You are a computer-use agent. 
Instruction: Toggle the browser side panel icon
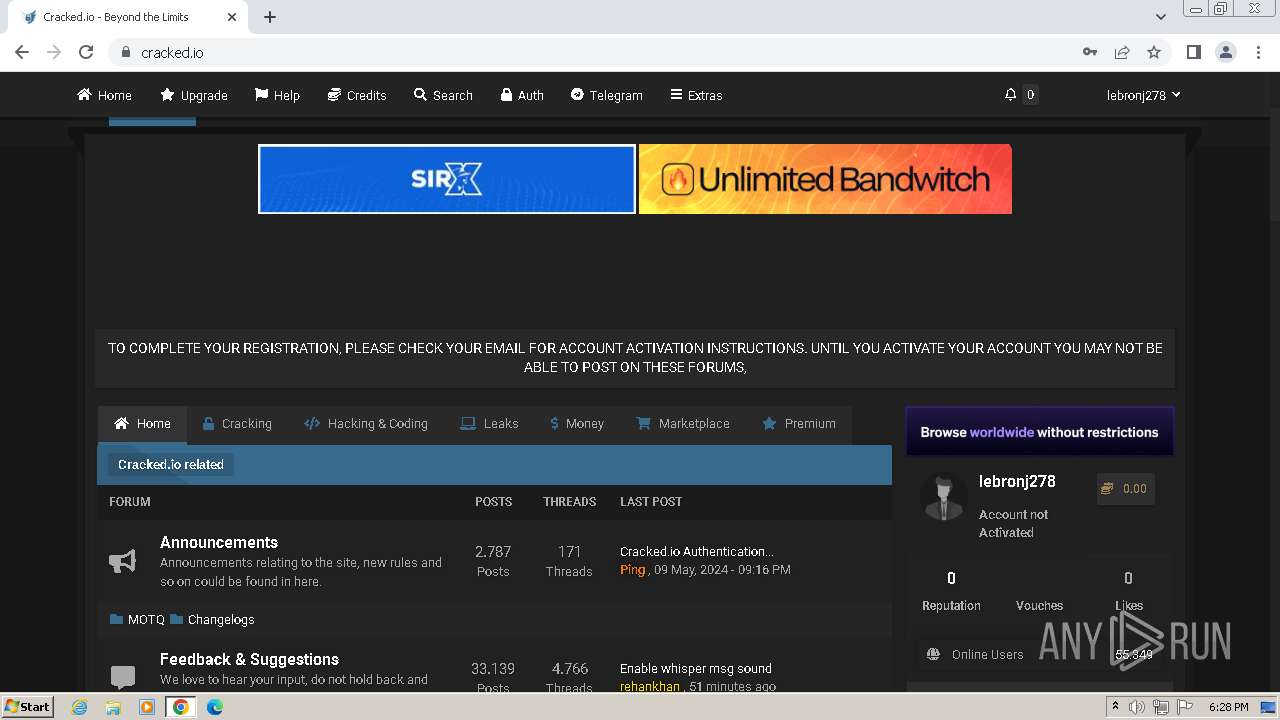(x=1193, y=52)
